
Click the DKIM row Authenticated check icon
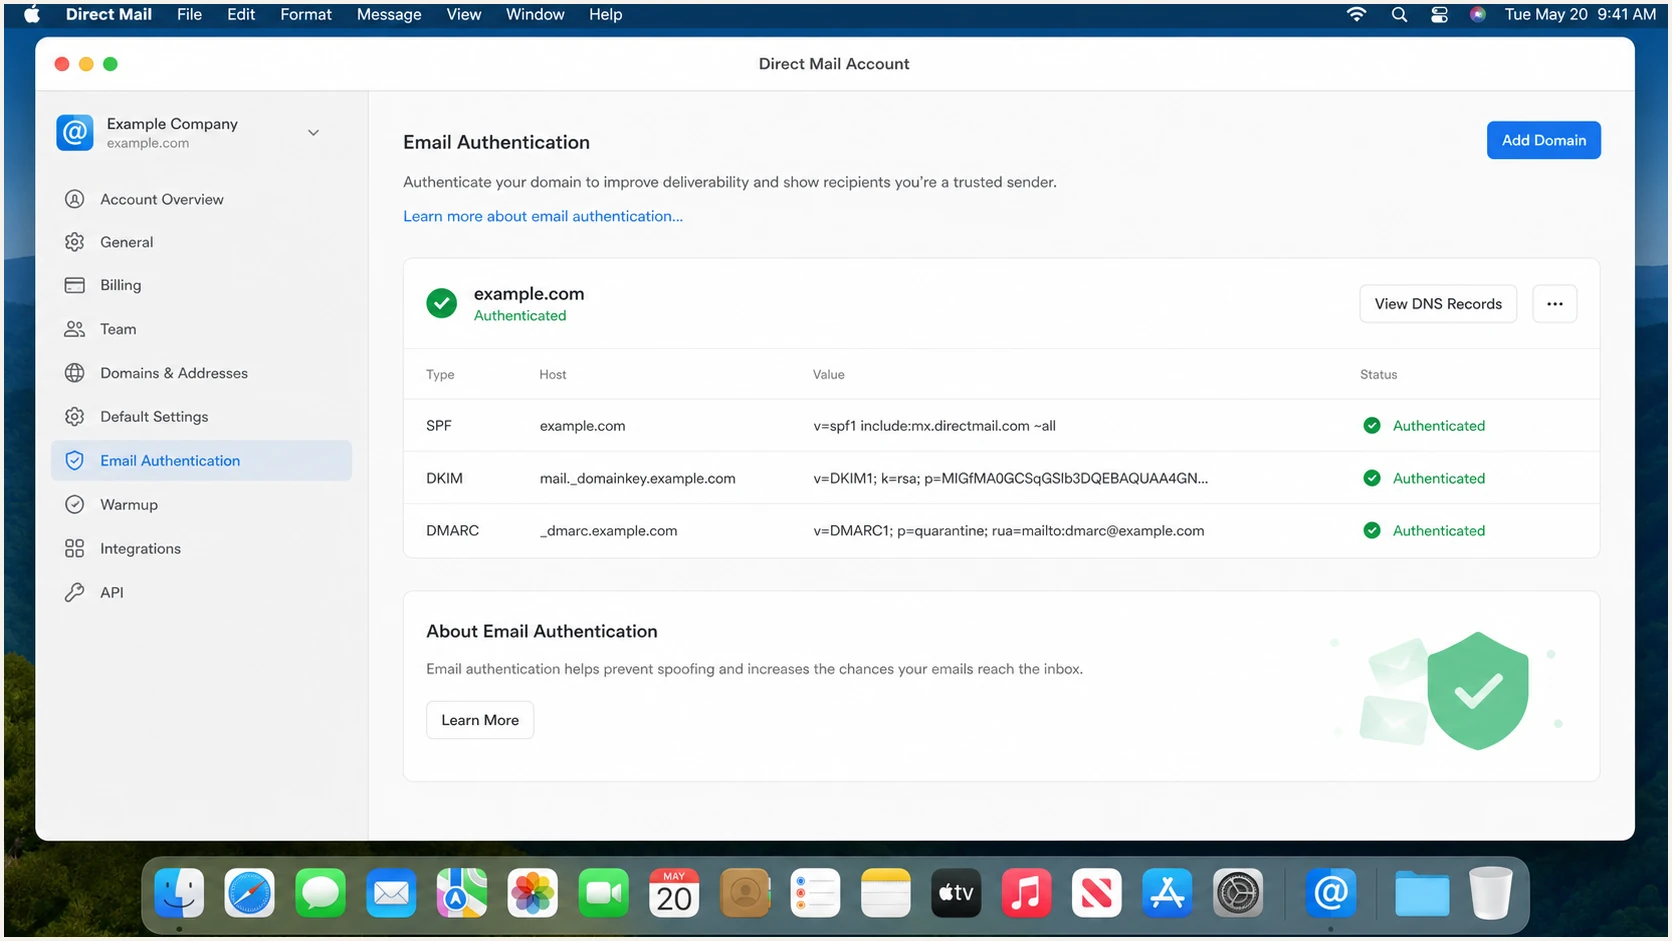1372,478
